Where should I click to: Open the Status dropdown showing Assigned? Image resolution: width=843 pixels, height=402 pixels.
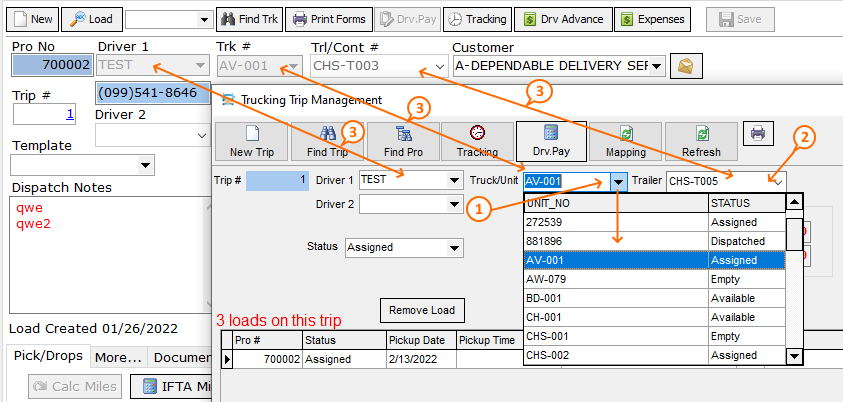point(455,247)
